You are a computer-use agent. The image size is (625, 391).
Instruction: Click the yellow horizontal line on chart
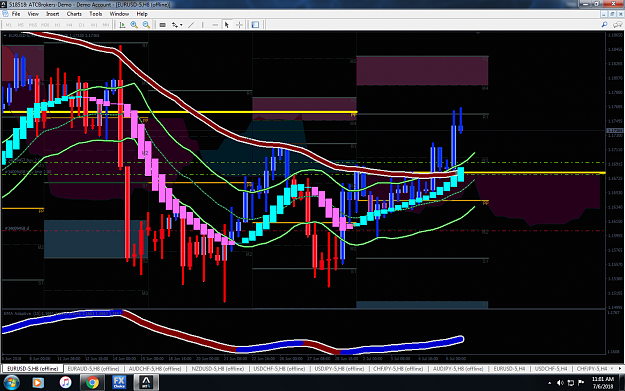click(x=179, y=112)
